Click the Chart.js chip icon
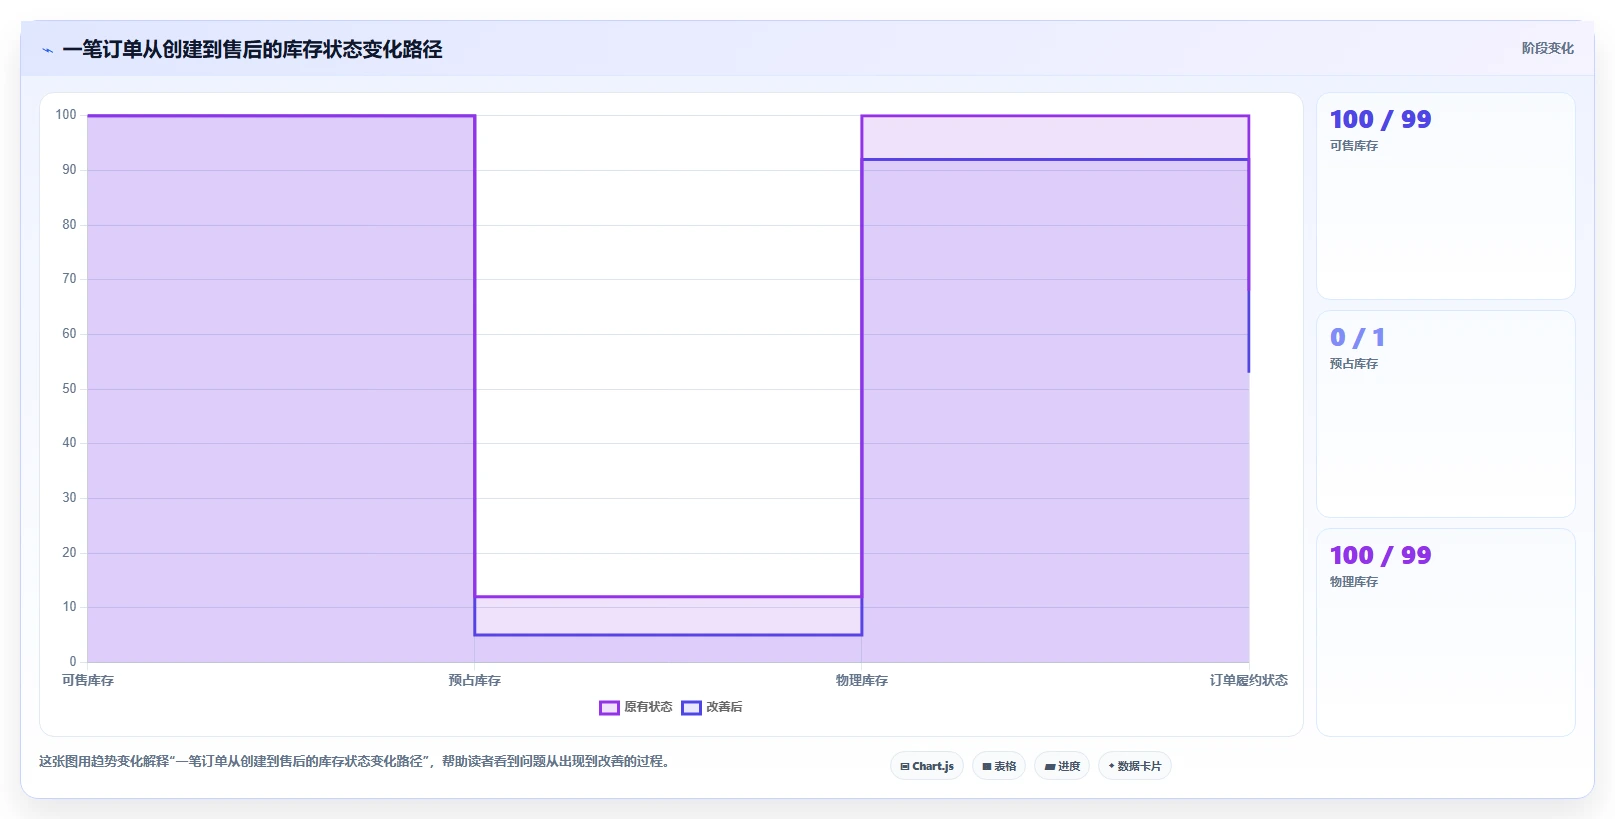Screen dimensions: 1615x819 pos(905,767)
